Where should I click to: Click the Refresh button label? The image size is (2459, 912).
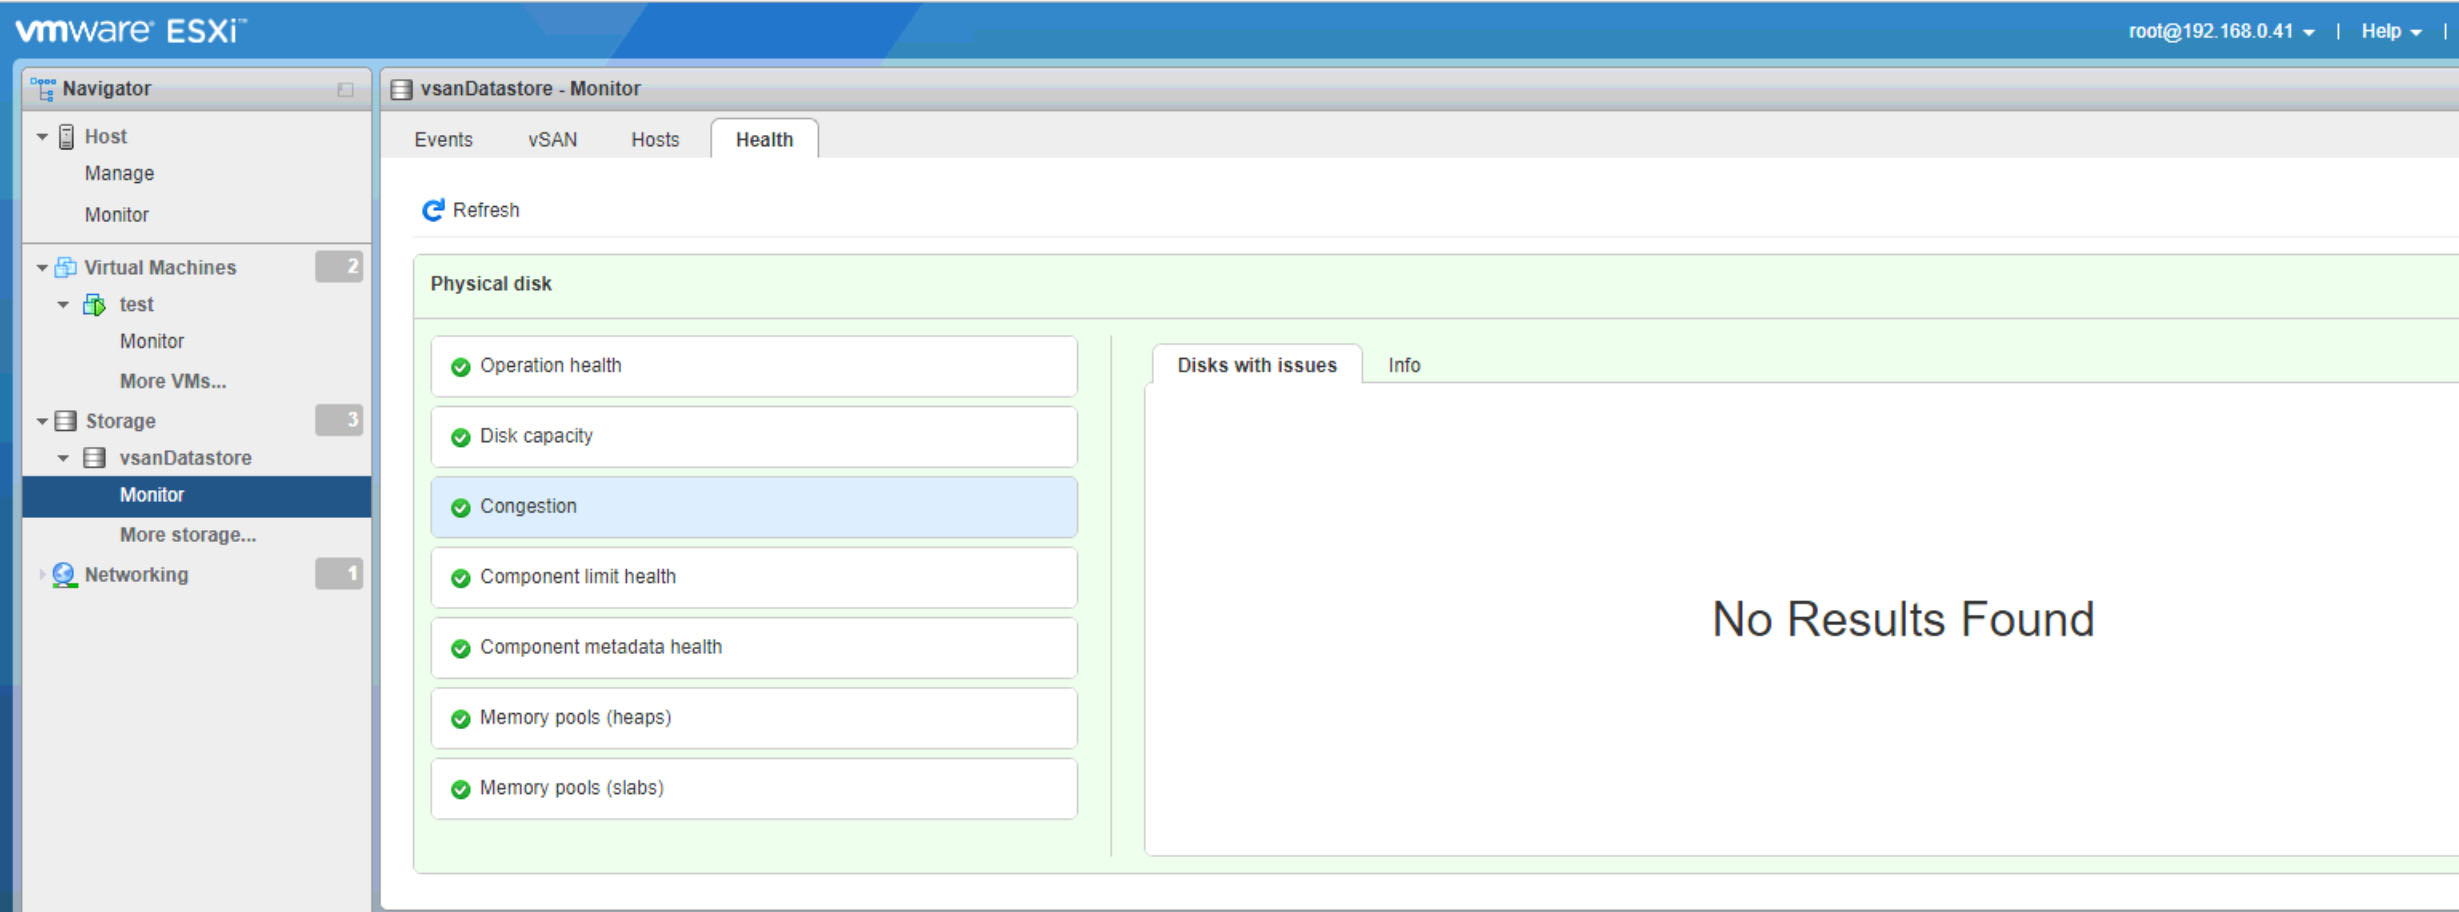(x=486, y=210)
